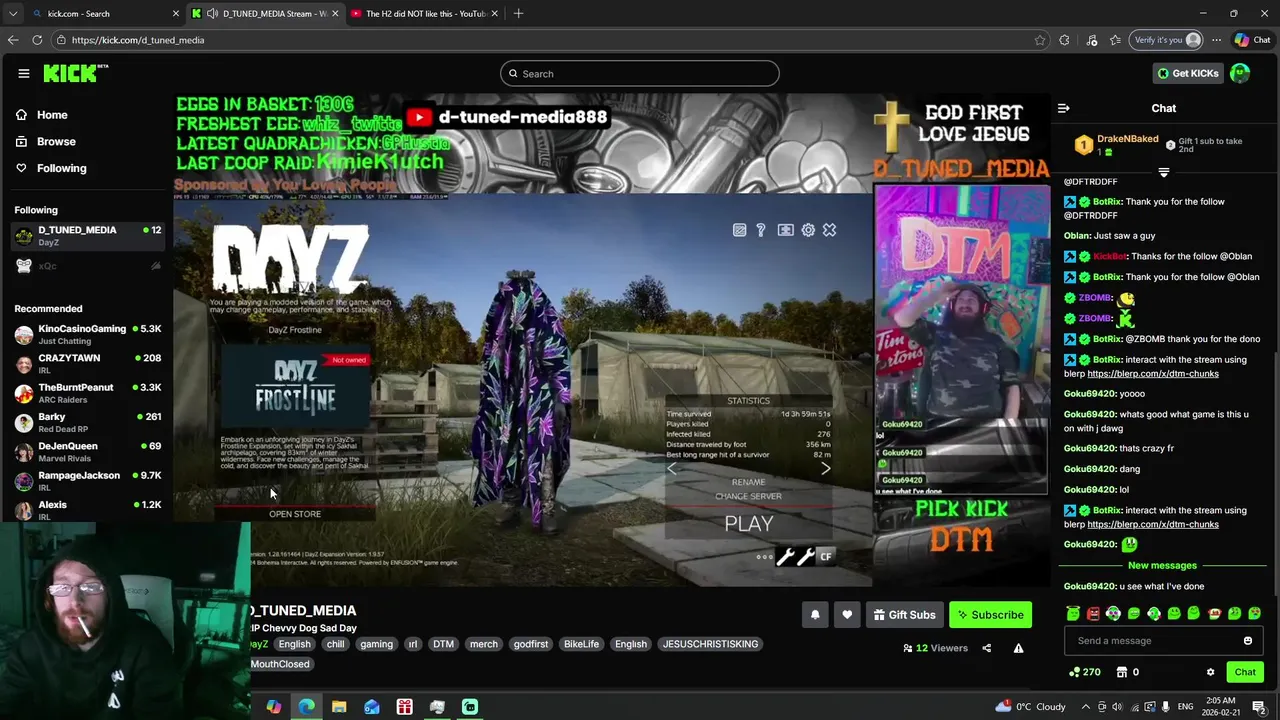Select the godfirst tag
The image size is (1280, 720).
[x=530, y=644]
